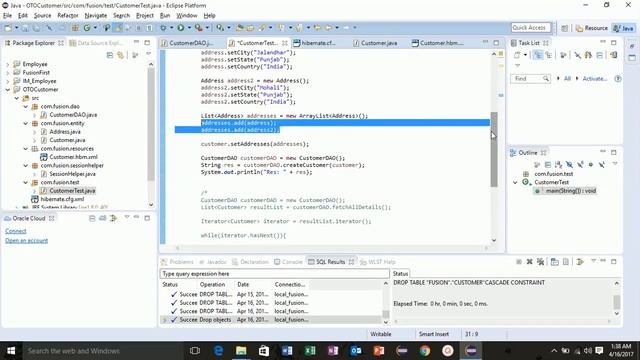640x360 pixels.
Task: Collapse the com.fusion.dao package
Action: tap(26, 106)
